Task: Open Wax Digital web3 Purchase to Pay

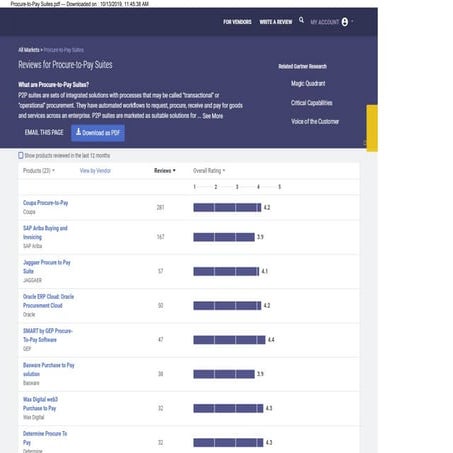Action: point(40,404)
